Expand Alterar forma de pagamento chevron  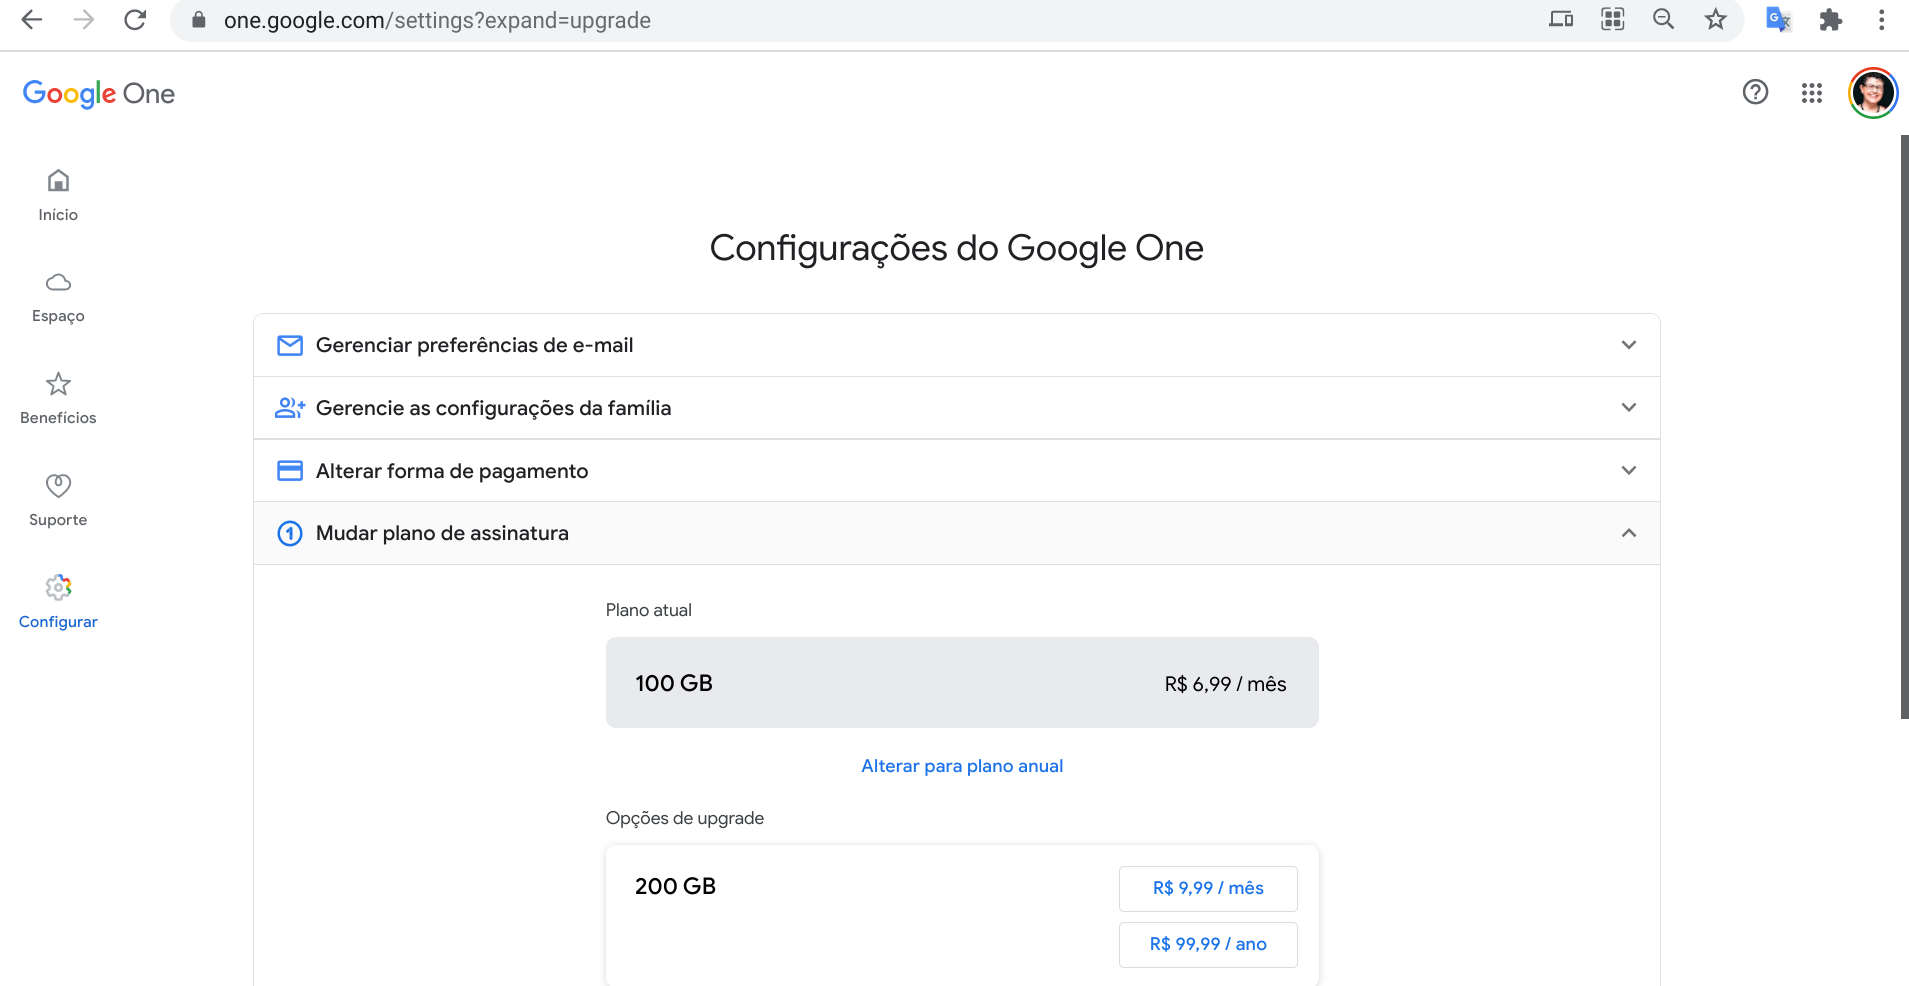(1629, 470)
